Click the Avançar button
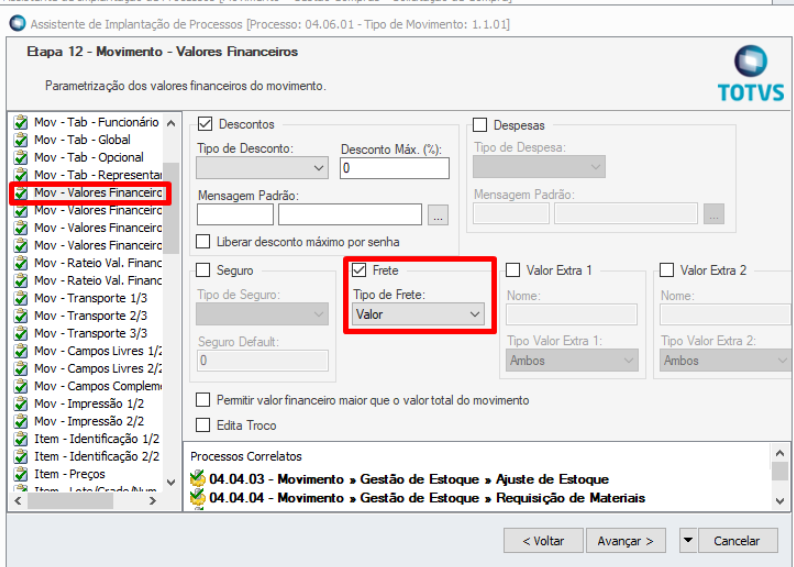The width and height of the screenshot is (794, 567). [x=625, y=541]
